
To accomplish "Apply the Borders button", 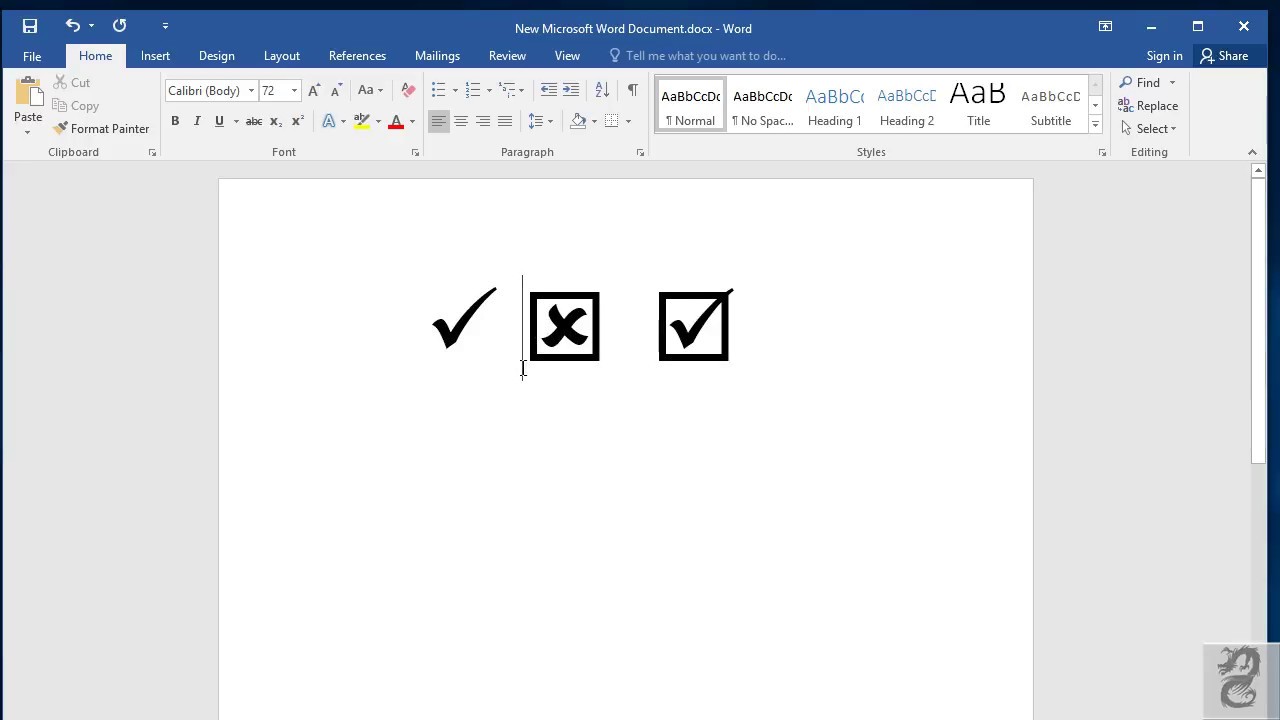I will click(612, 121).
